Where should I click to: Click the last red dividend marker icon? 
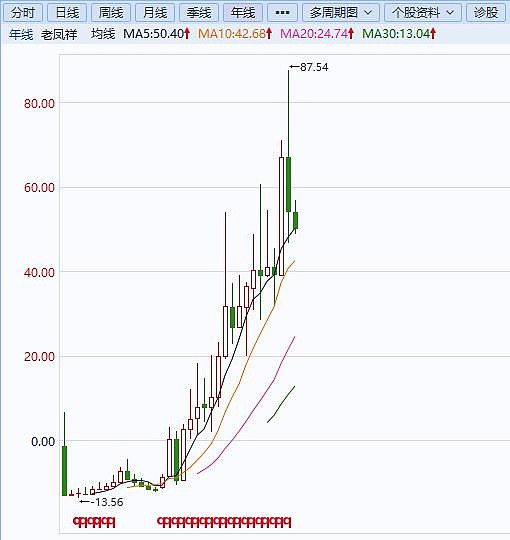coord(287,522)
